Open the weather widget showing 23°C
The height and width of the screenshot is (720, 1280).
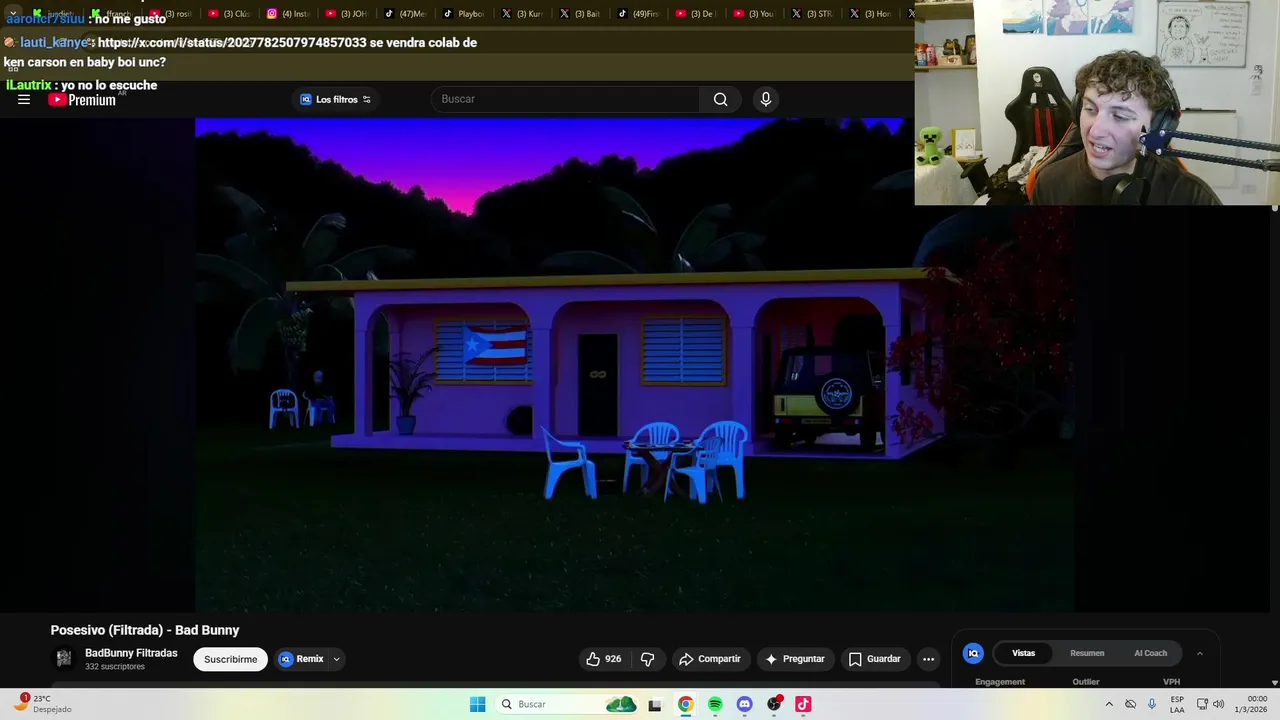point(42,704)
